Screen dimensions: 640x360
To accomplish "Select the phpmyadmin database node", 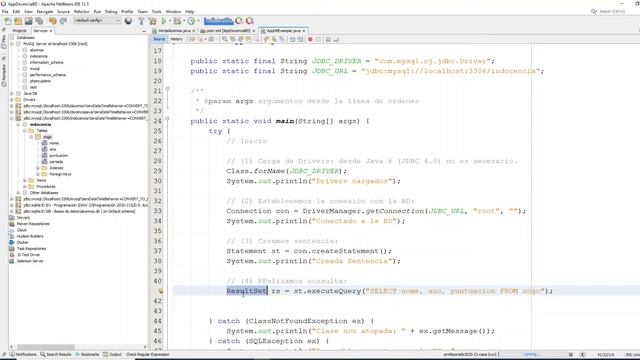I will click(40, 81).
